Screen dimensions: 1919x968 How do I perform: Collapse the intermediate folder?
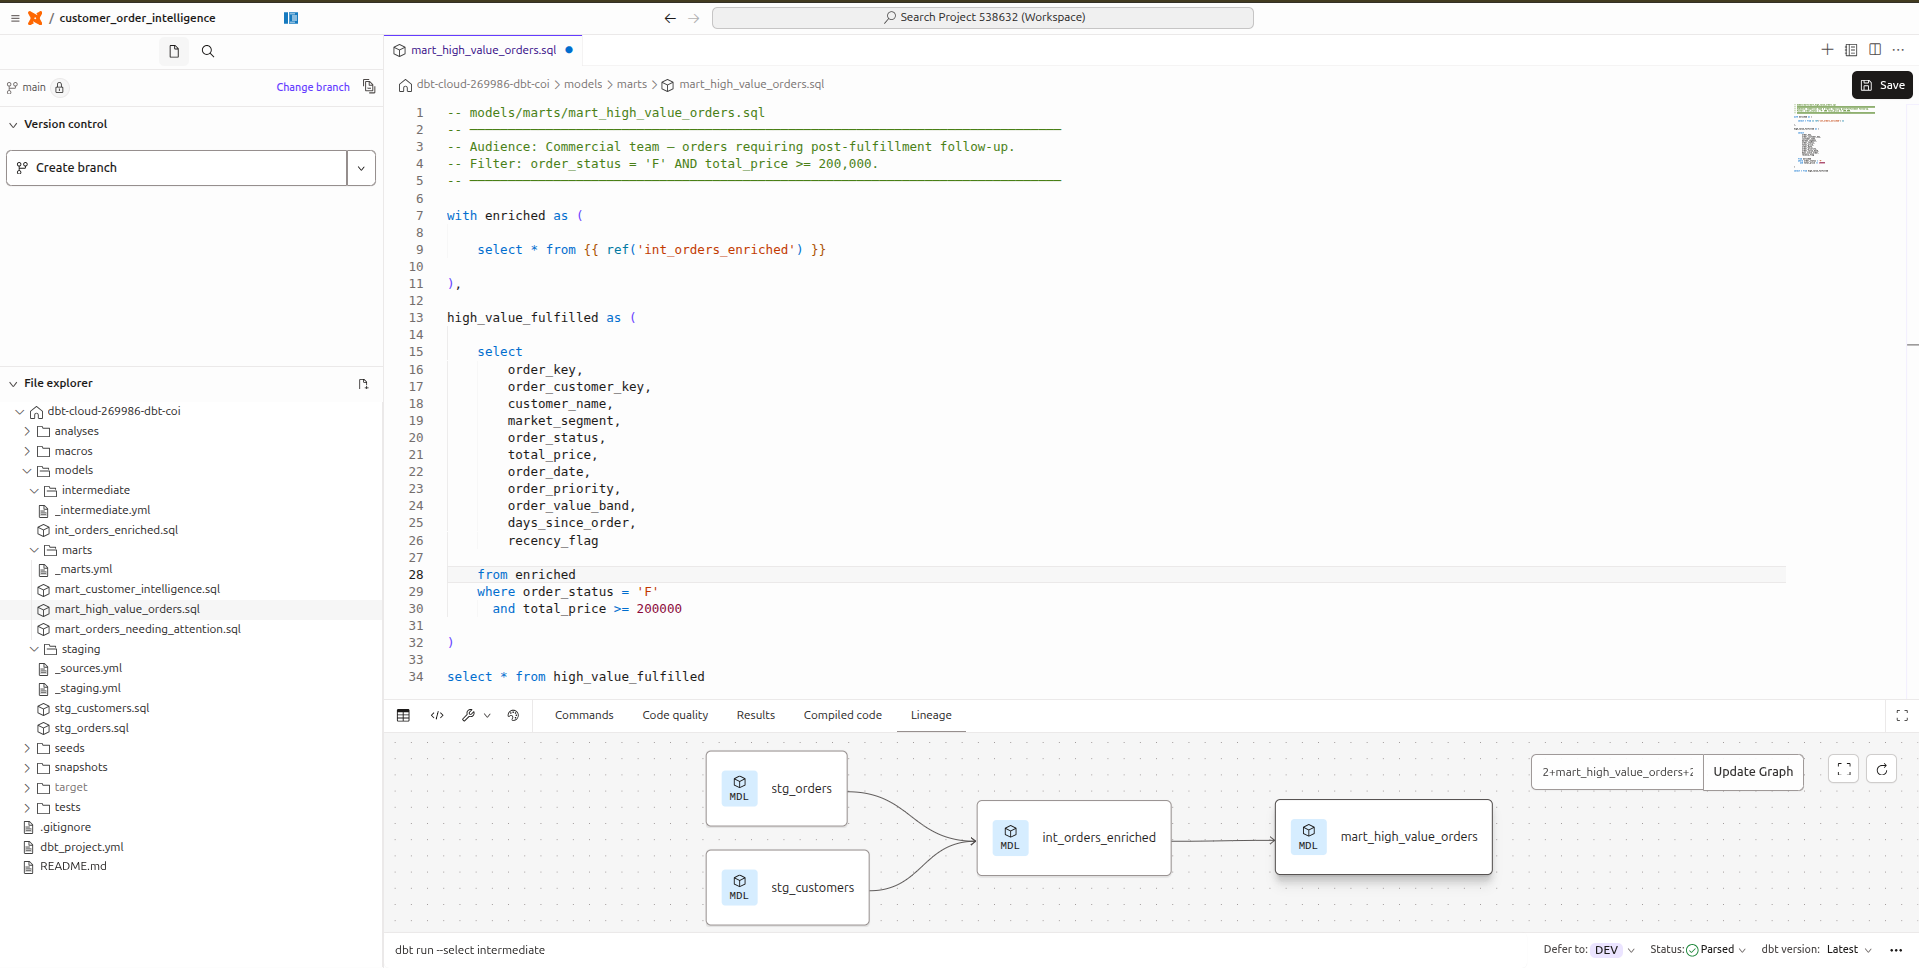click(34, 491)
